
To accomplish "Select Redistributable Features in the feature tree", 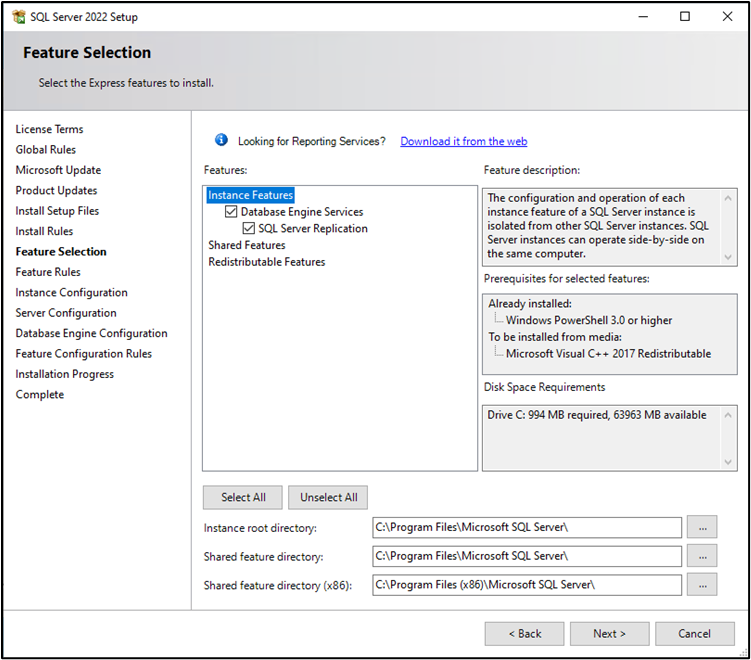I will coord(267,262).
